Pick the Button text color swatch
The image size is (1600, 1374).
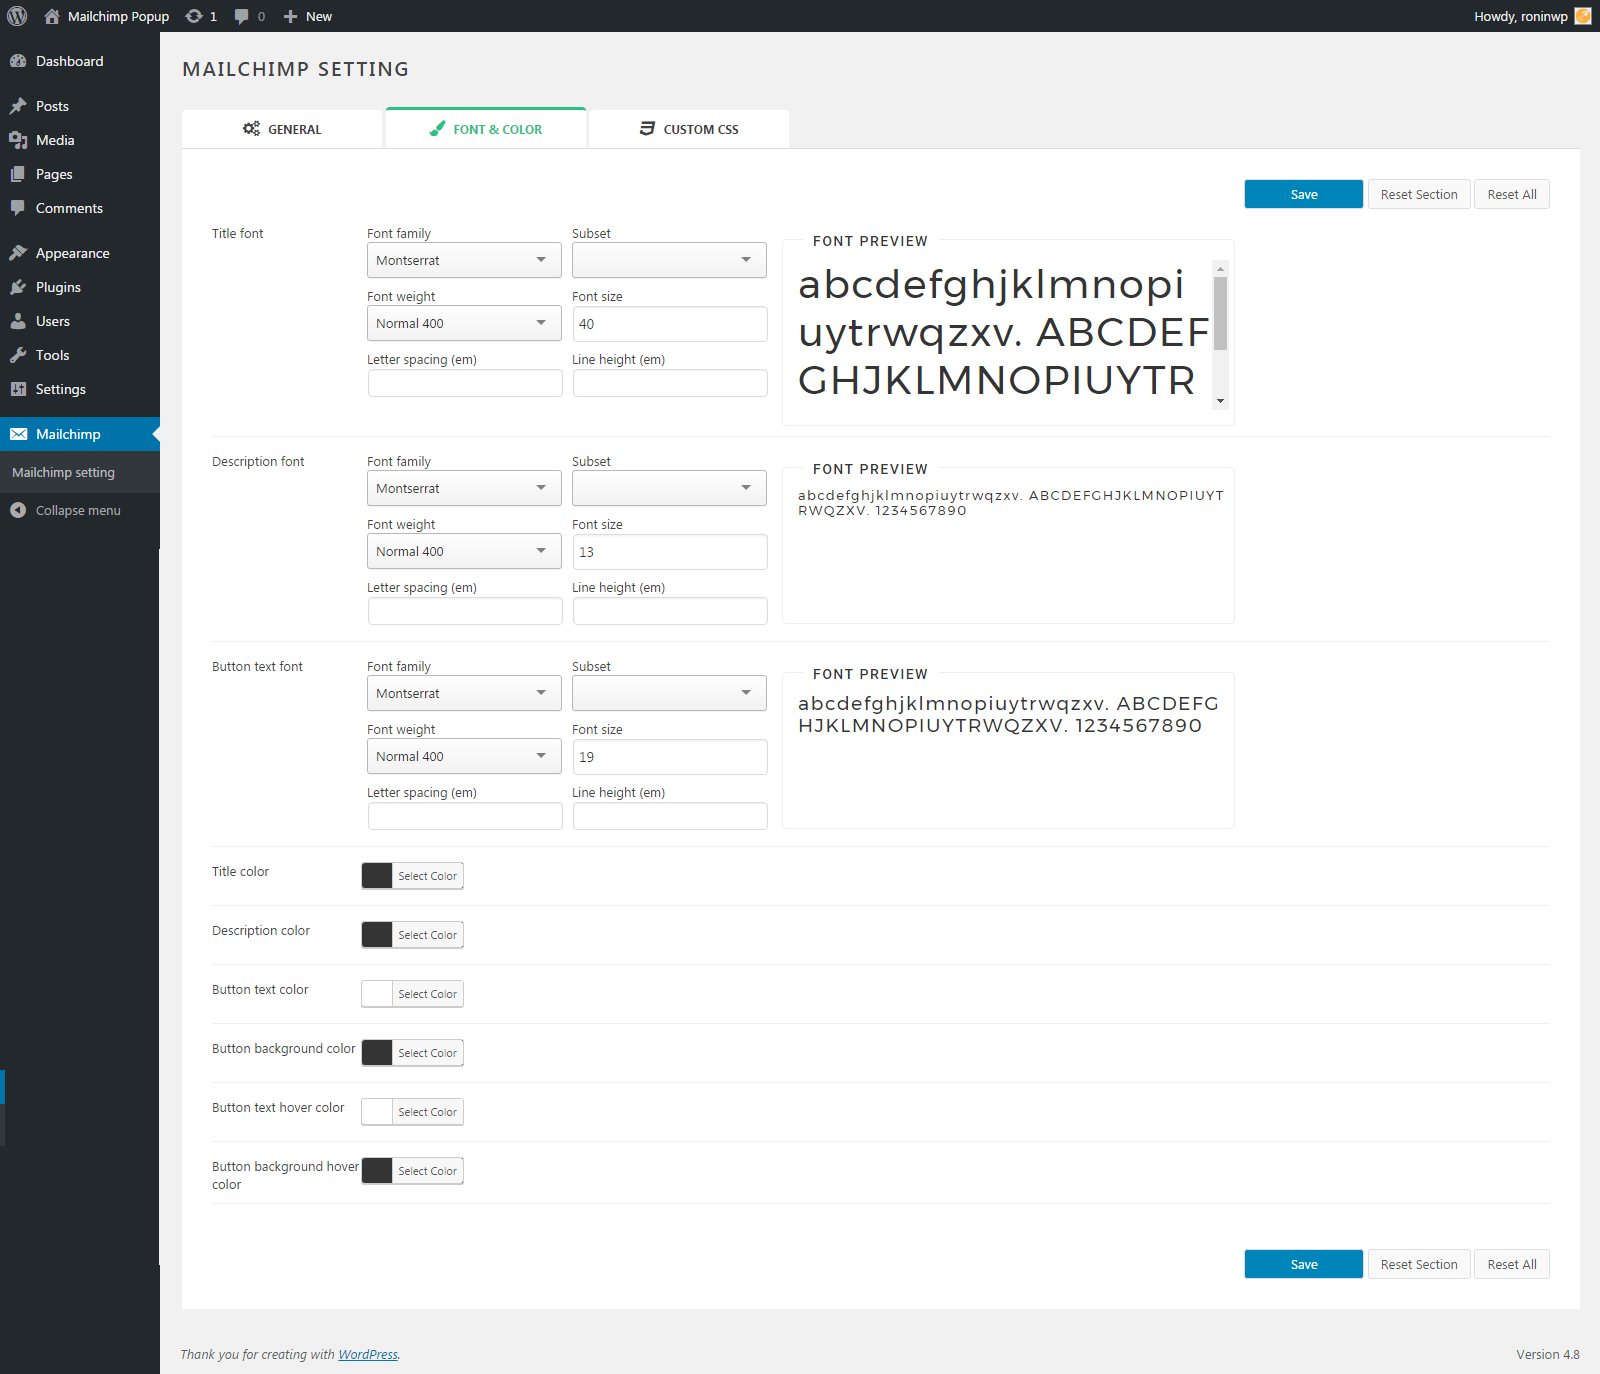point(377,994)
